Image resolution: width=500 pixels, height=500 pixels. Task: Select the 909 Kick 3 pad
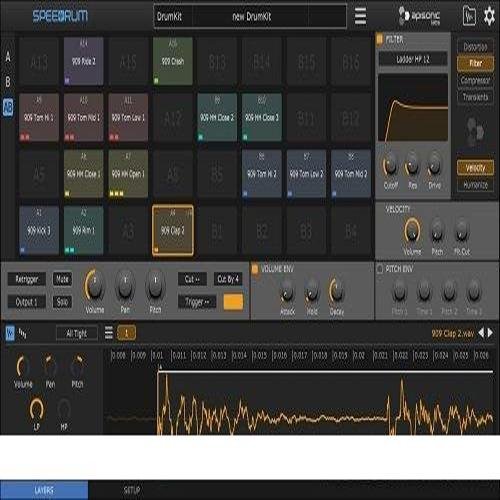pos(39,231)
